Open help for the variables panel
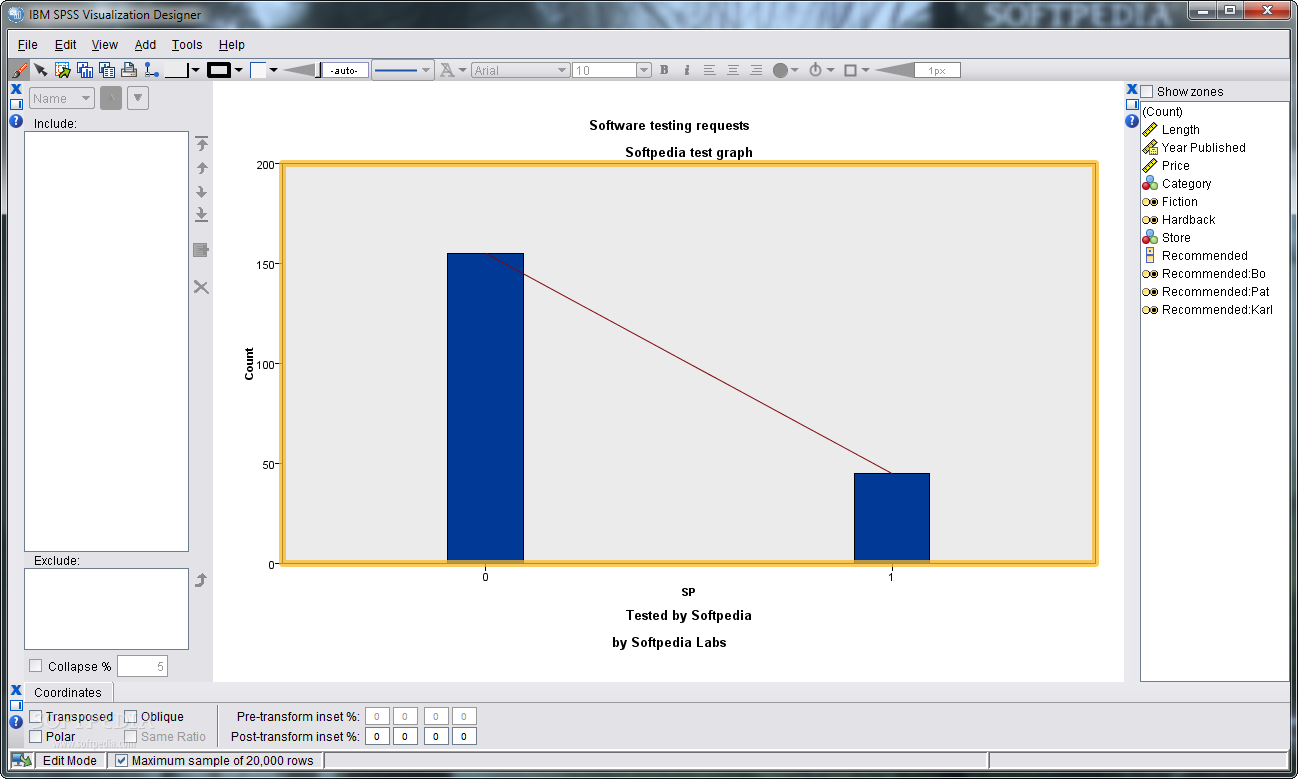This screenshot has width=1298, height=779. point(1132,121)
